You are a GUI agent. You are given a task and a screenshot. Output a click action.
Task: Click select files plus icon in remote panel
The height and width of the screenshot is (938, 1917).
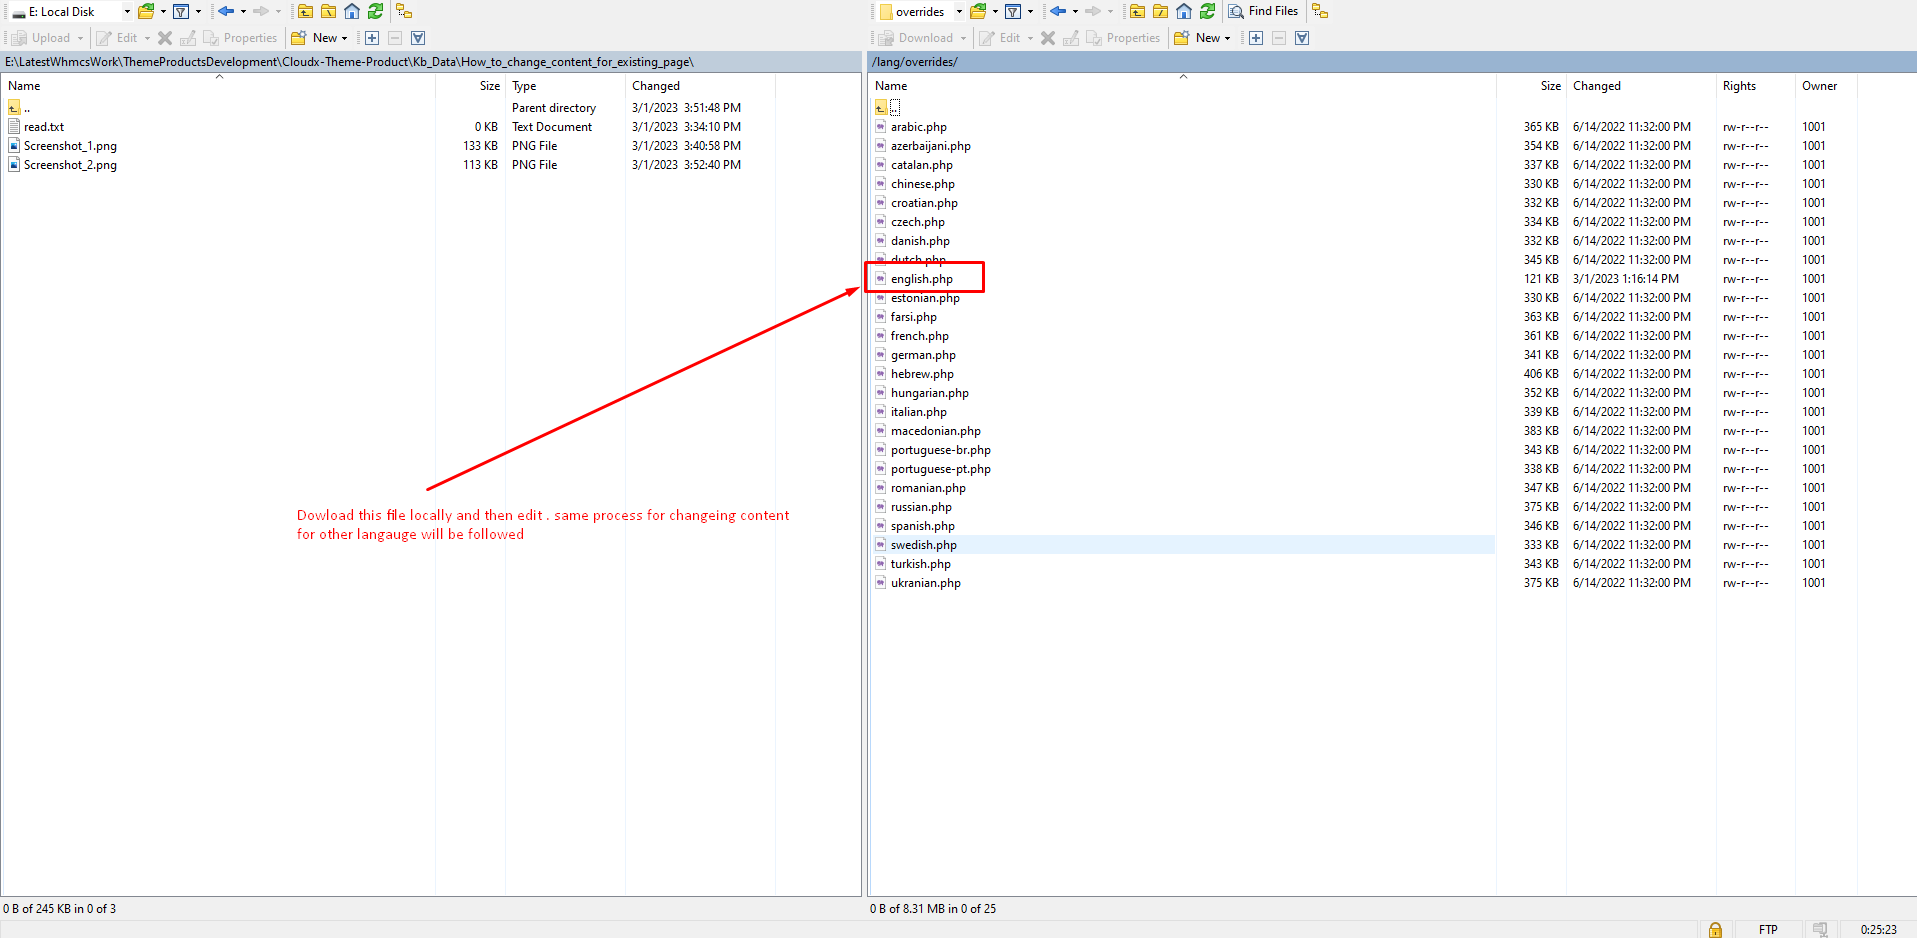pyautogui.click(x=1256, y=38)
